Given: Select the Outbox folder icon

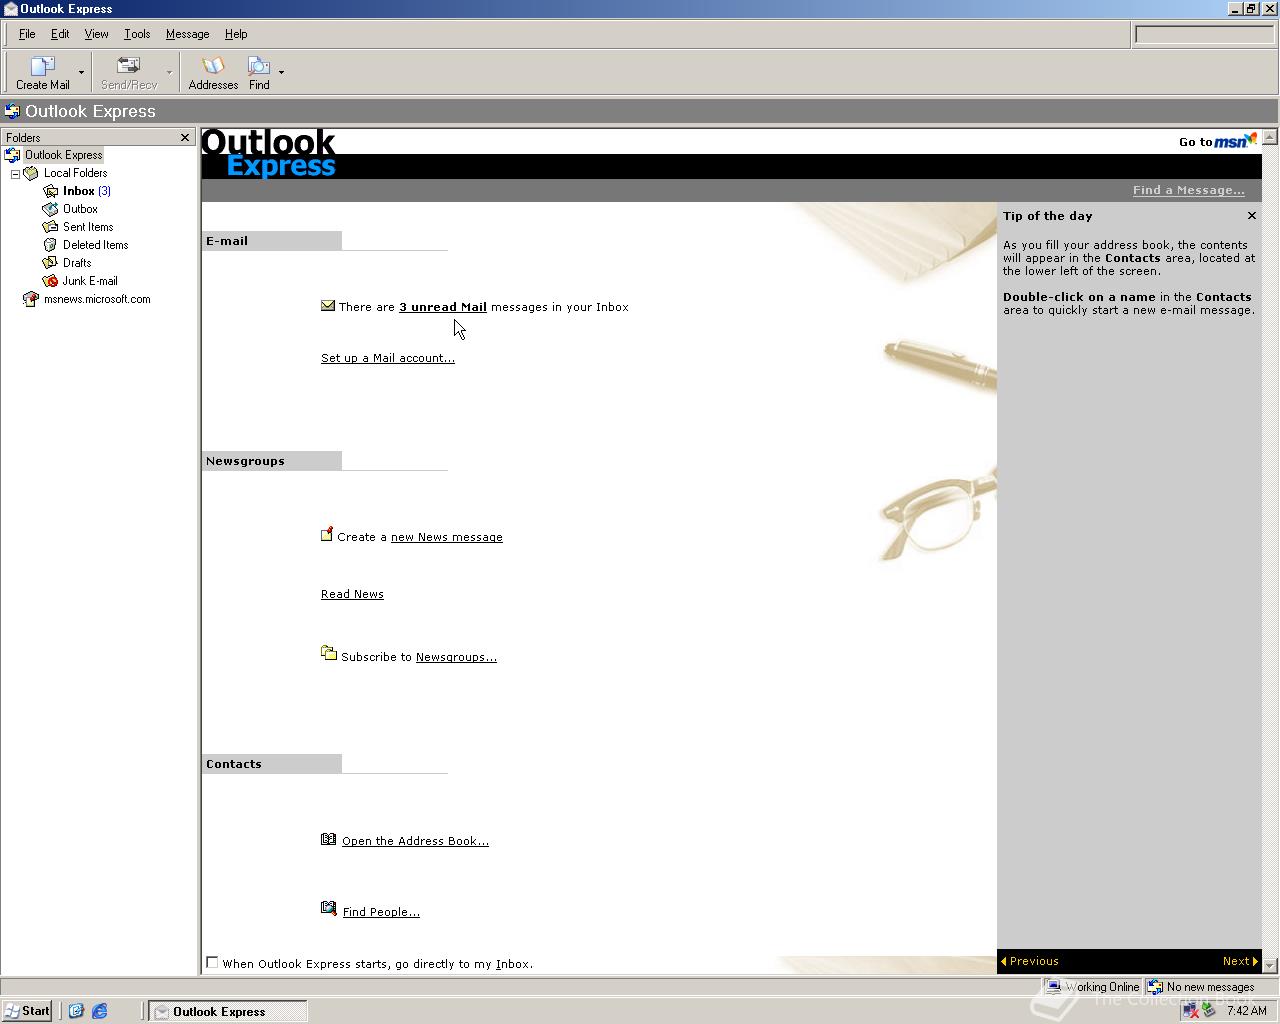Looking at the screenshot, I should point(51,209).
